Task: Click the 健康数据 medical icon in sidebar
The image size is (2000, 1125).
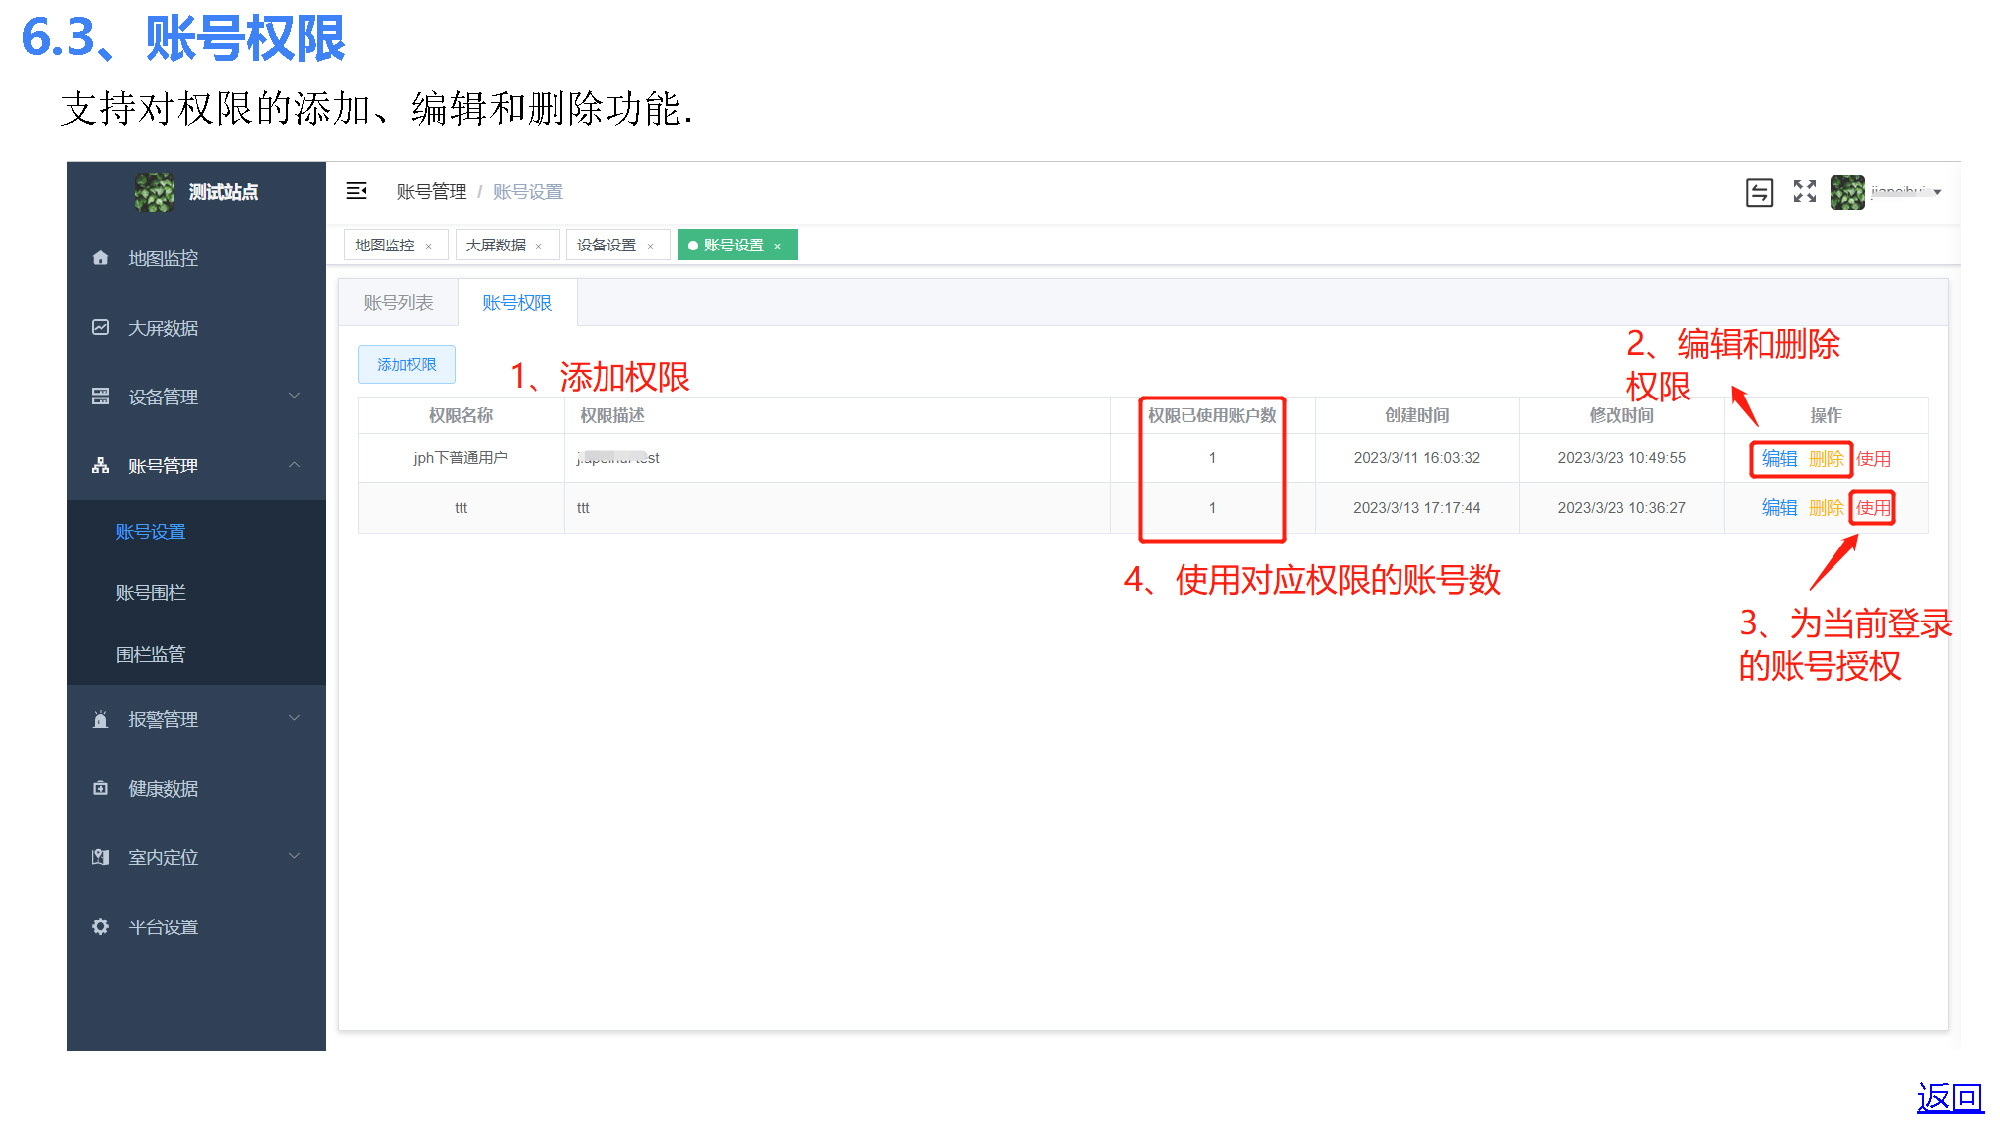Action: point(100,788)
